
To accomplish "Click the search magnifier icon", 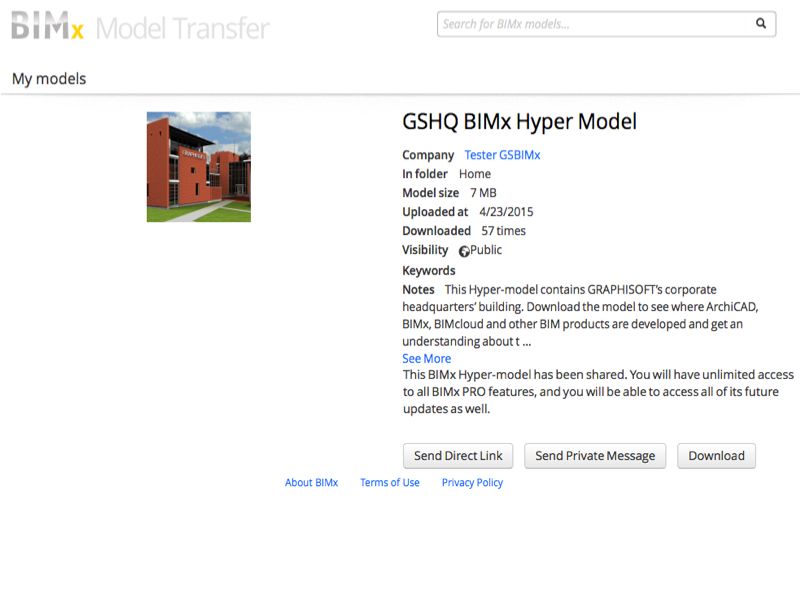I will pos(760,23).
